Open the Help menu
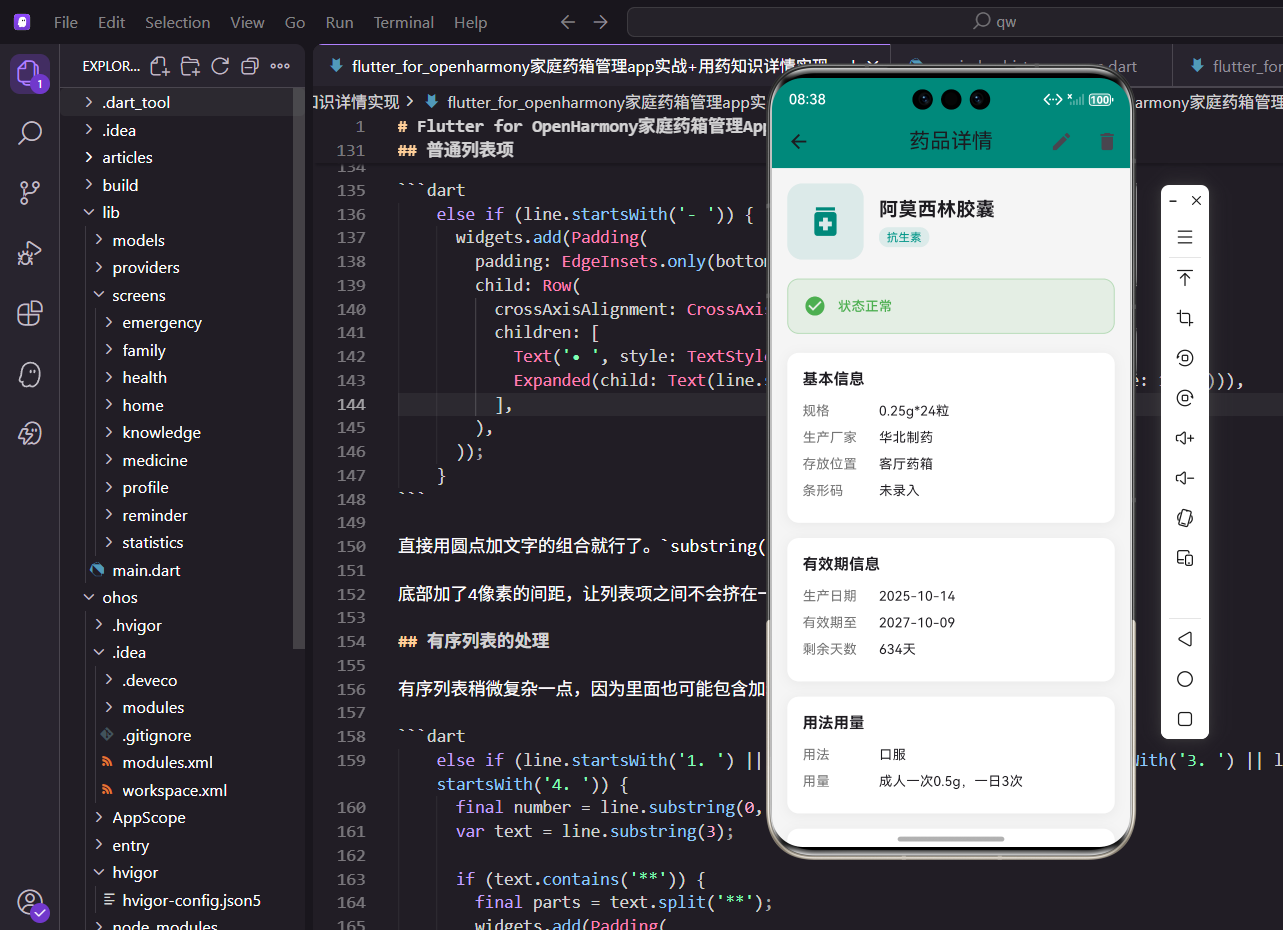 coord(470,22)
